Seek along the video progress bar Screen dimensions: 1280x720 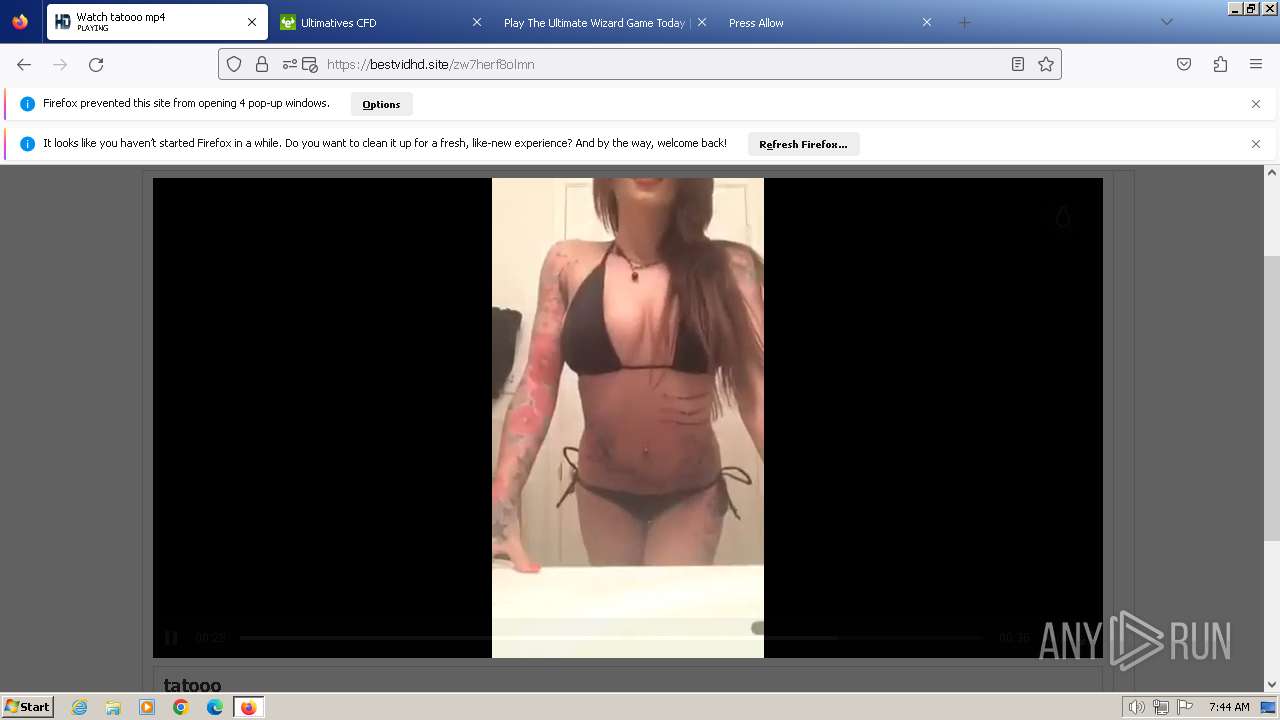[612, 637]
